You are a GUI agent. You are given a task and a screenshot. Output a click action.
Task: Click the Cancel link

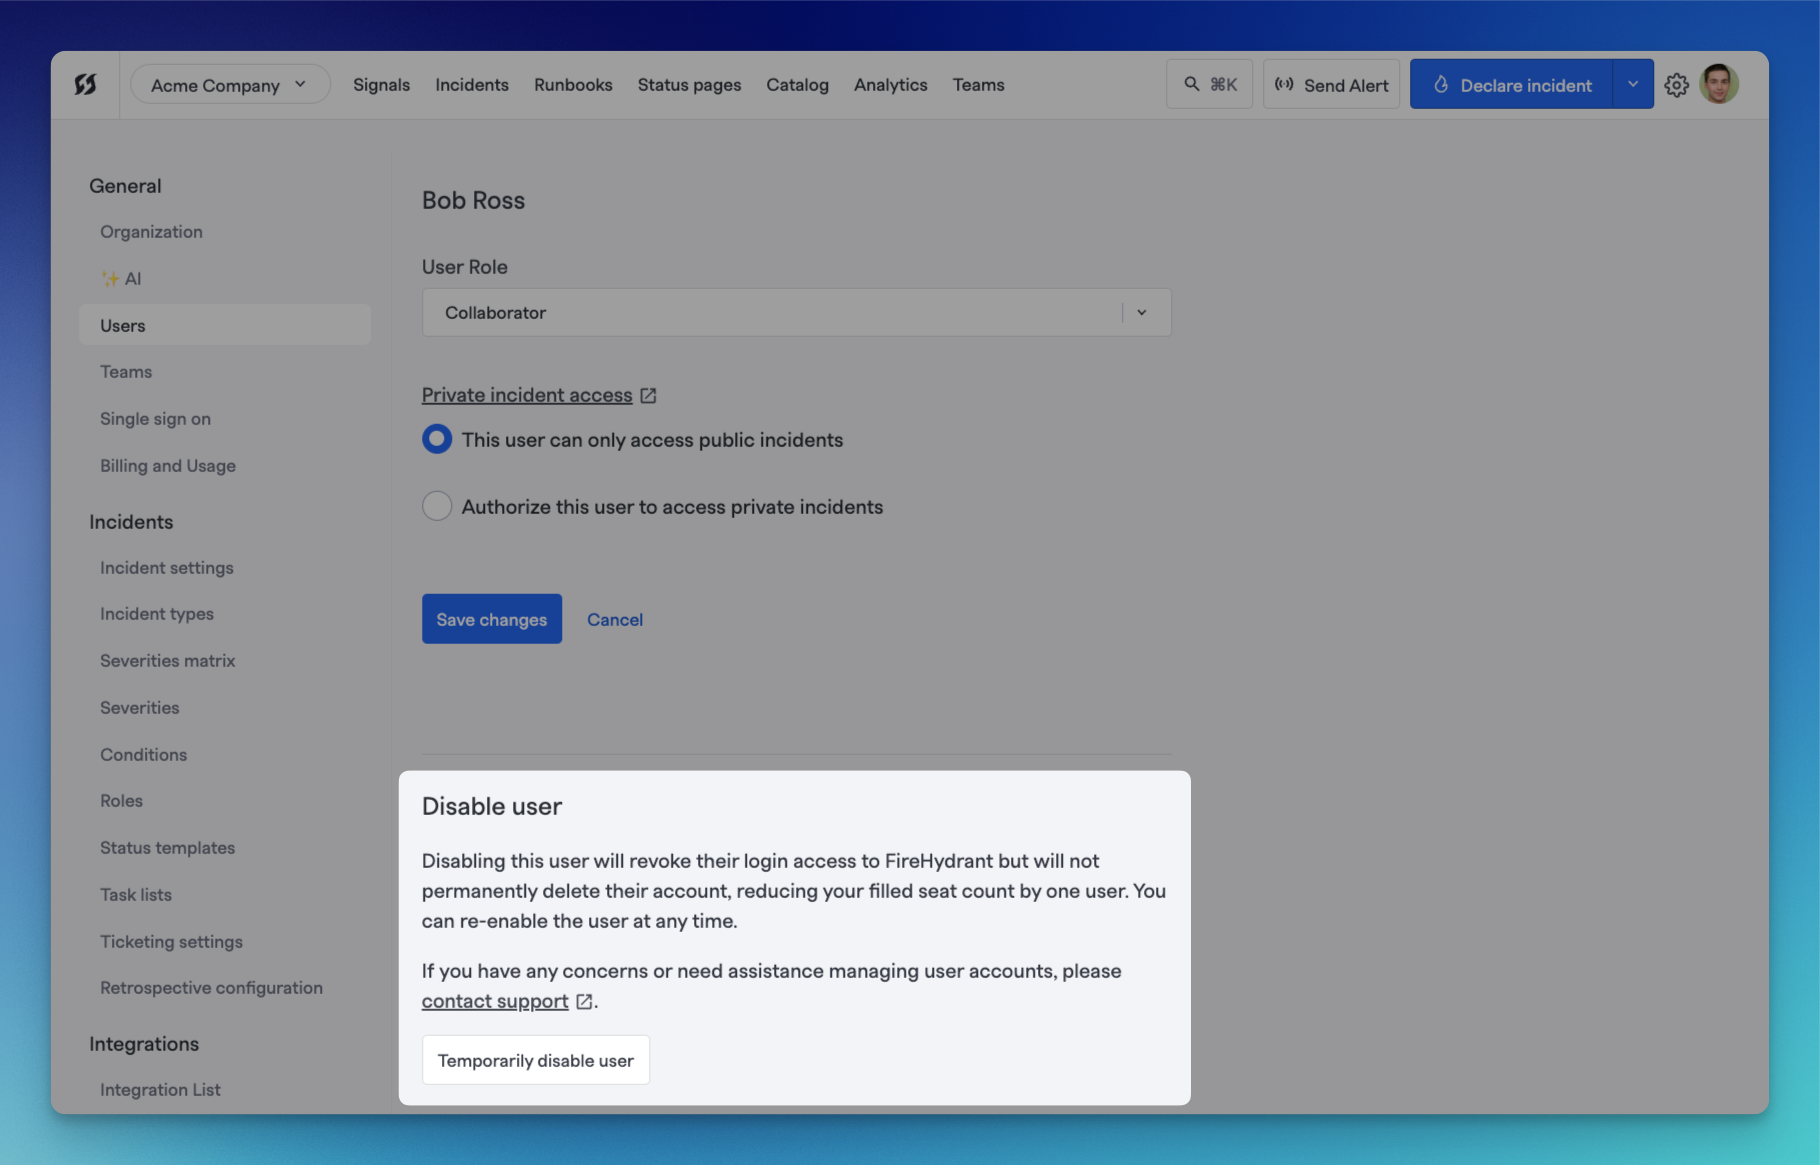pyautogui.click(x=615, y=619)
